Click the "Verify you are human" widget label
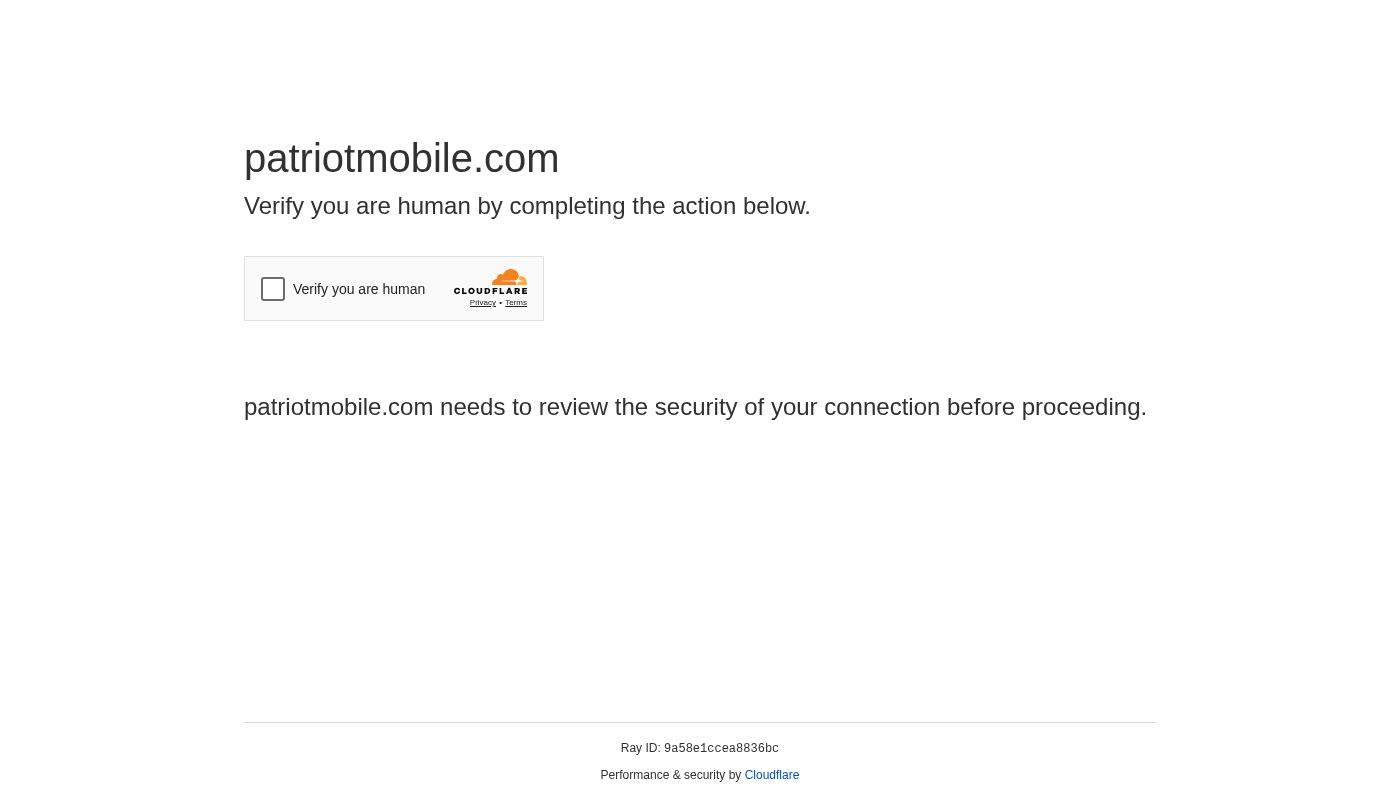This screenshot has height=800, width=1400. (359, 289)
